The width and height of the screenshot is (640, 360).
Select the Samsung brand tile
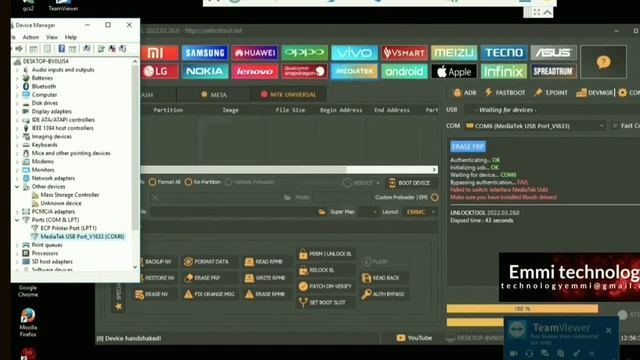(x=205, y=53)
